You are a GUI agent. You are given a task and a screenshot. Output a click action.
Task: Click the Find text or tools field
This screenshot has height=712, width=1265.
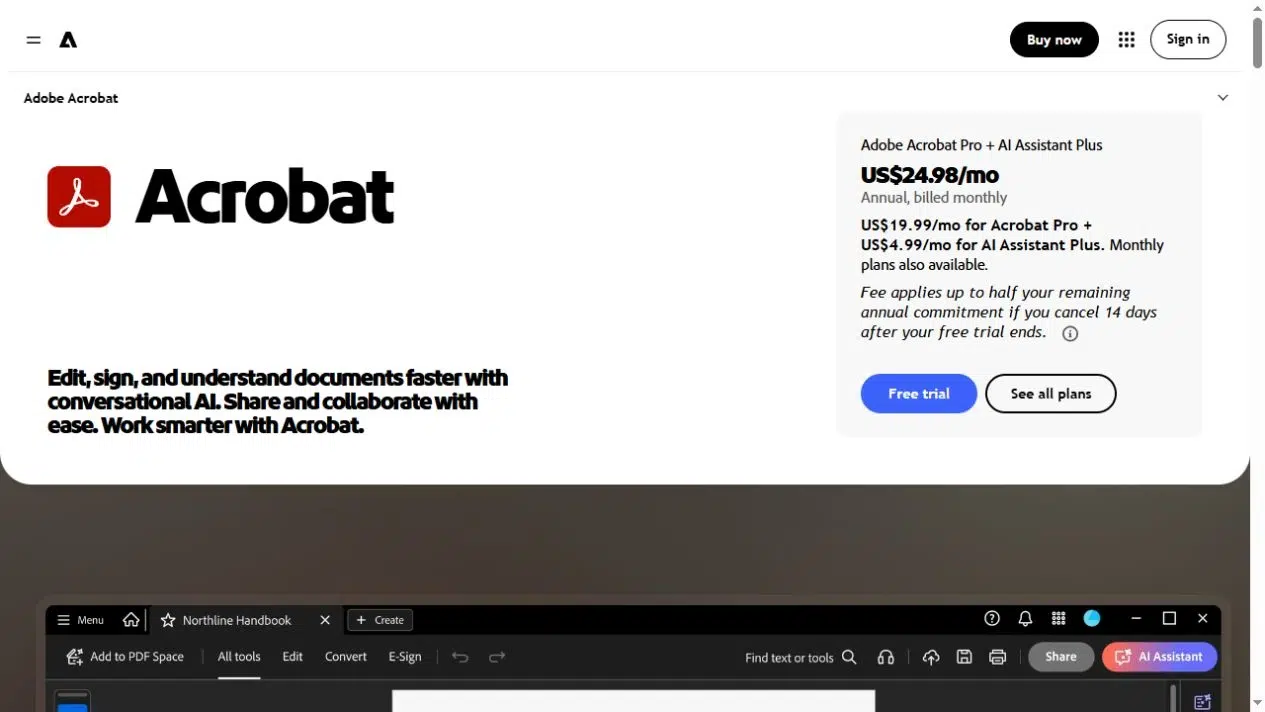[800, 657]
